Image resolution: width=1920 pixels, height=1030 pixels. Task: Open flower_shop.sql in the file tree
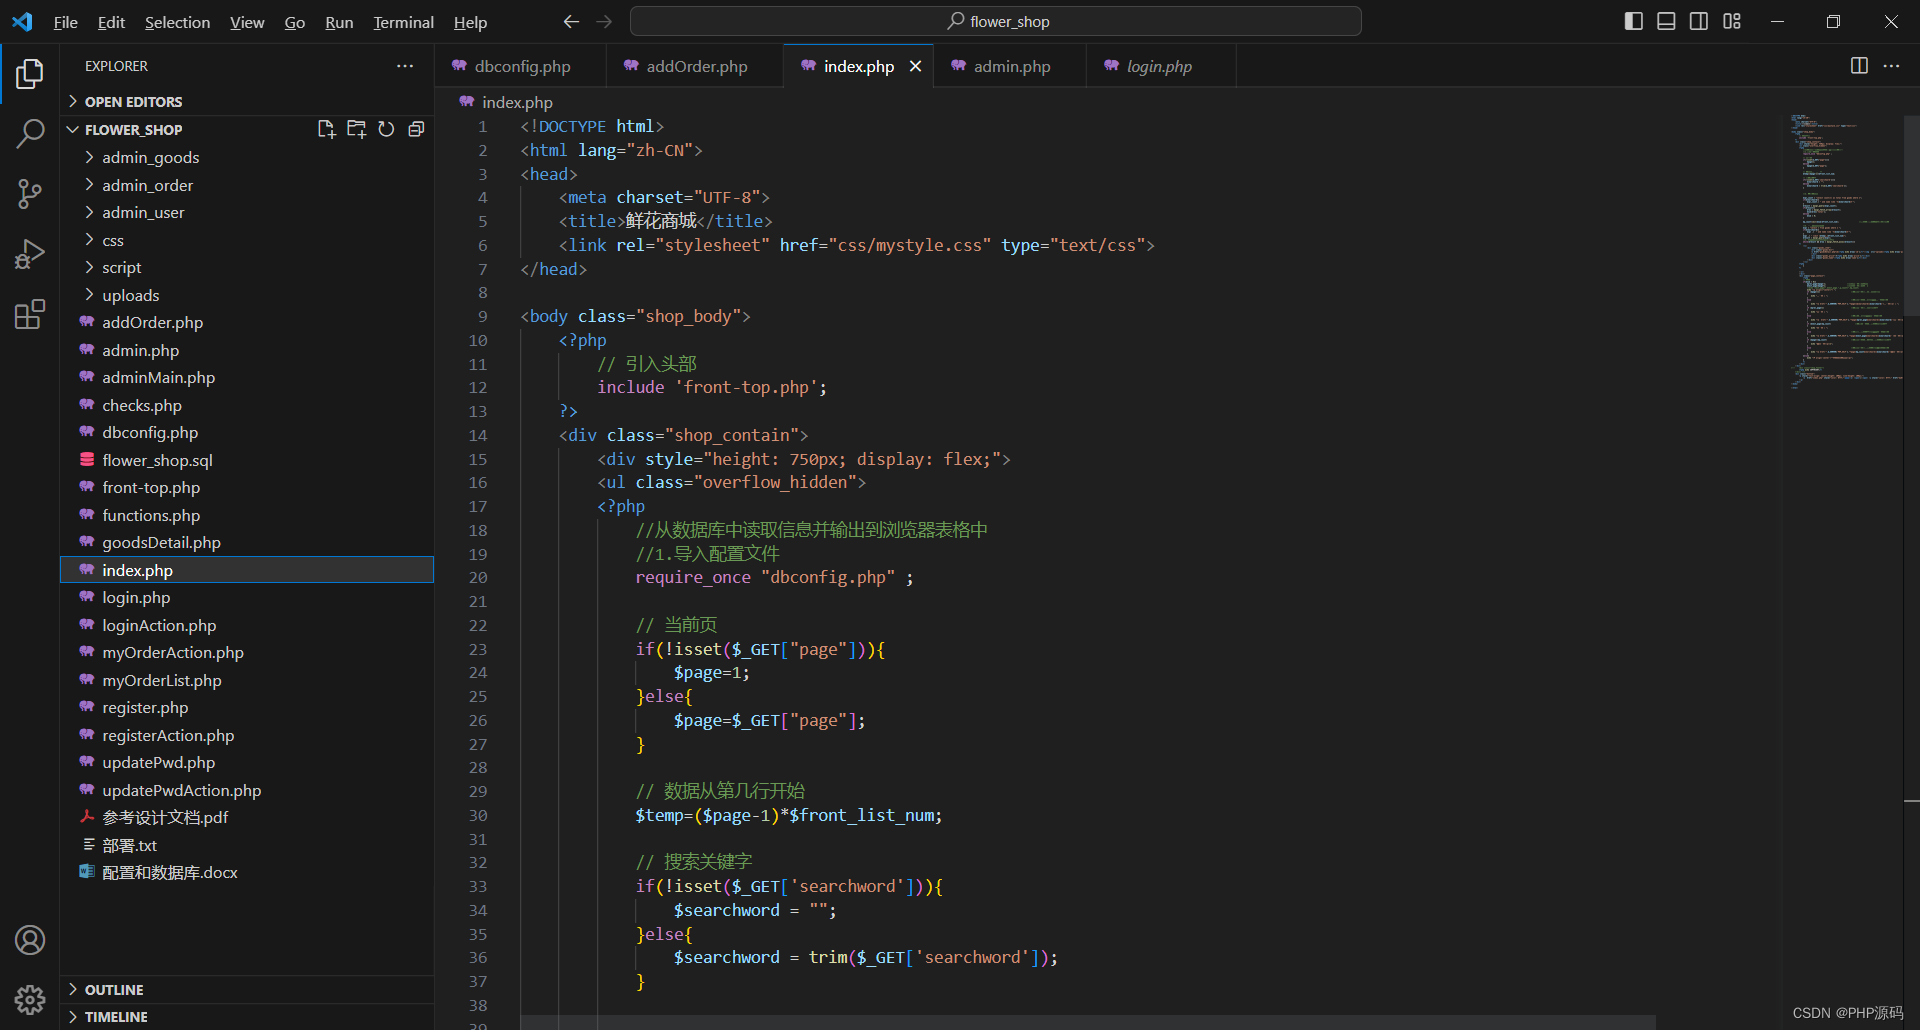[247, 460]
